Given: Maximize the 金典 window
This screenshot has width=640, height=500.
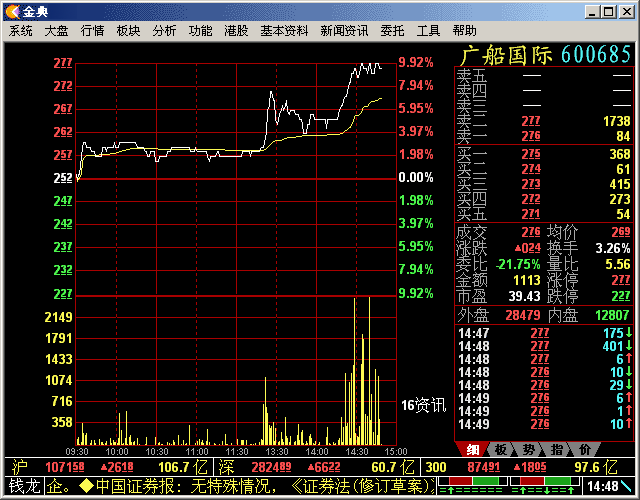Looking at the screenshot, I should point(609,12).
